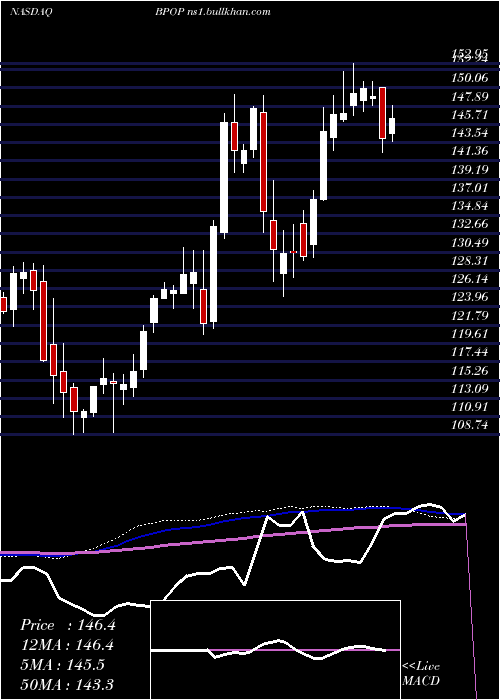Click the BPOP ns1.bullkhan.com title
This screenshot has width=500, height=700.
(x=212, y=12)
